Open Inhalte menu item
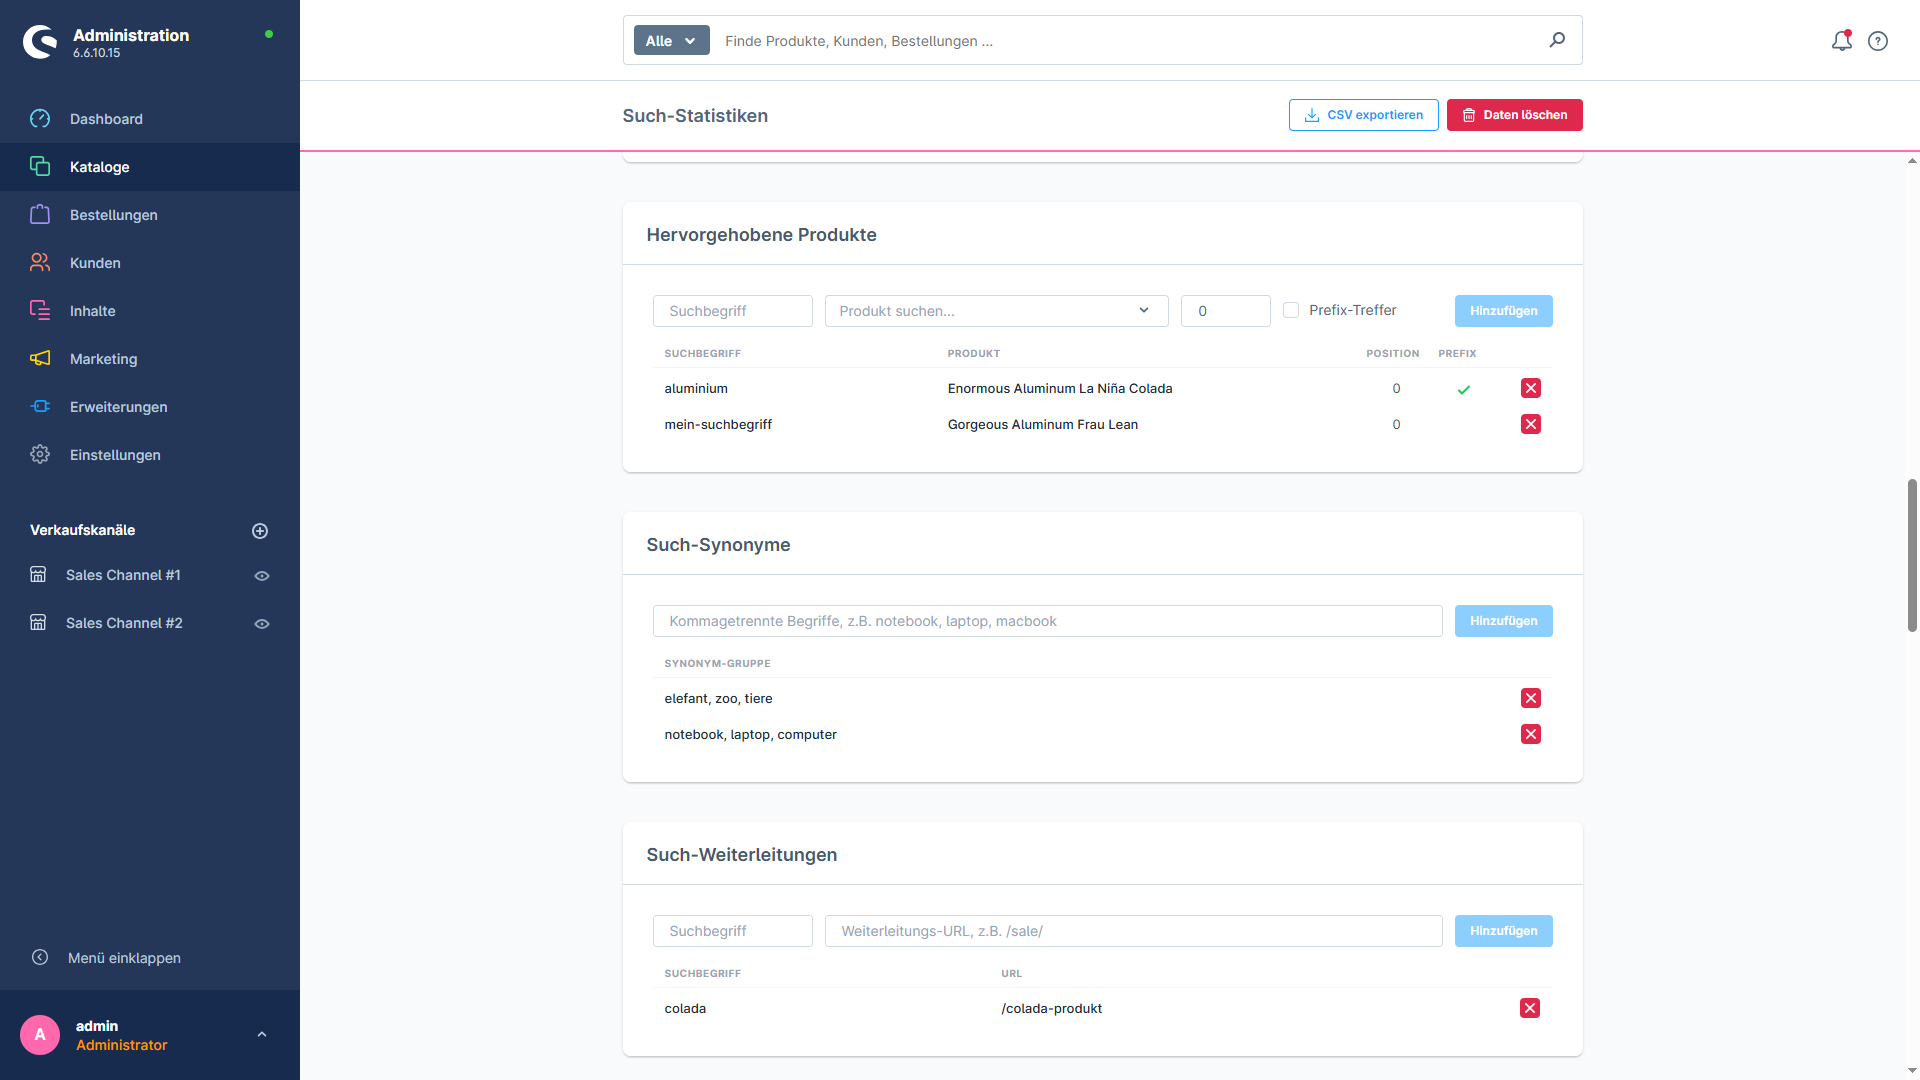Image resolution: width=1920 pixels, height=1080 pixels. click(x=150, y=311)
